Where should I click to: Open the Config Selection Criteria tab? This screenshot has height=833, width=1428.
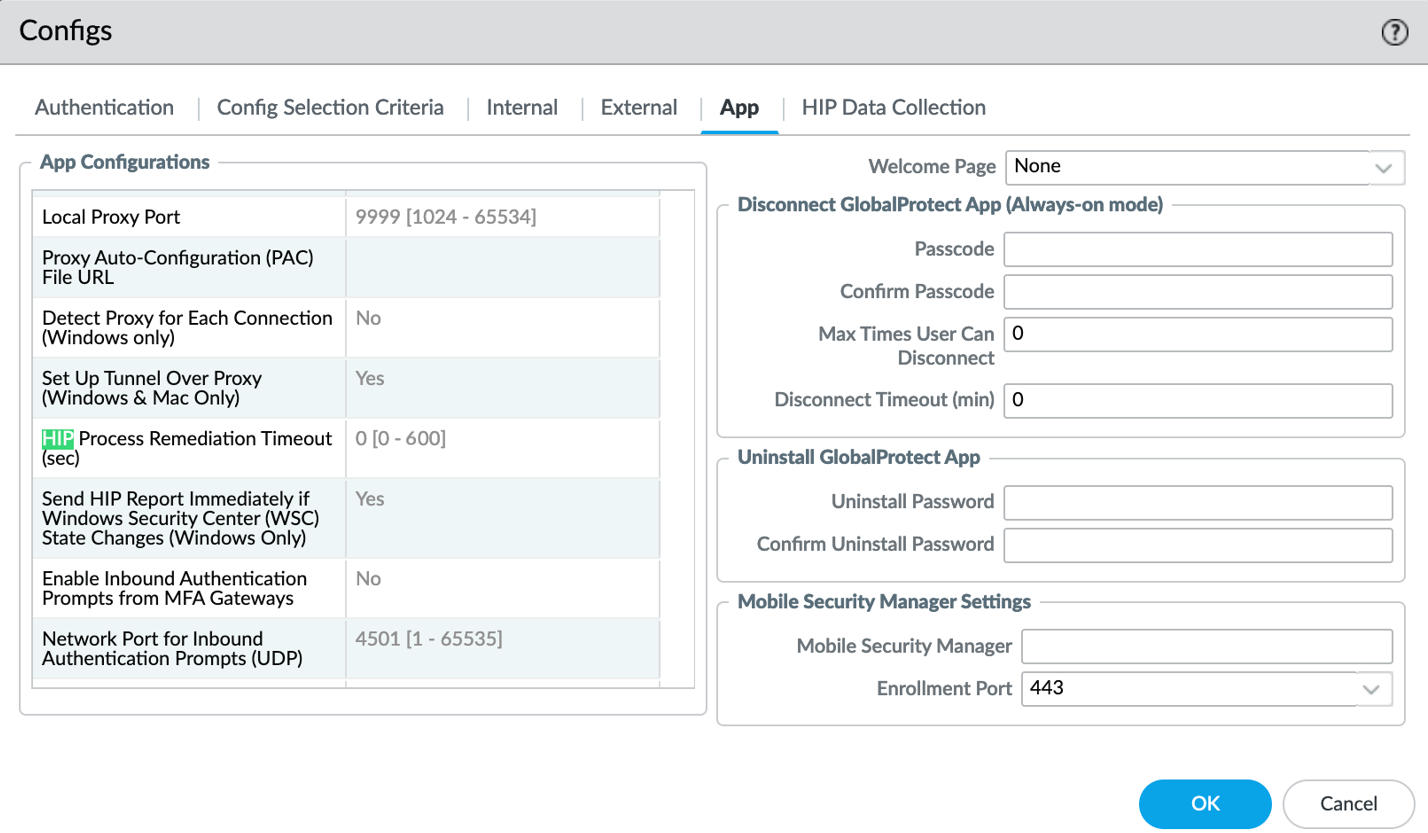330,108
